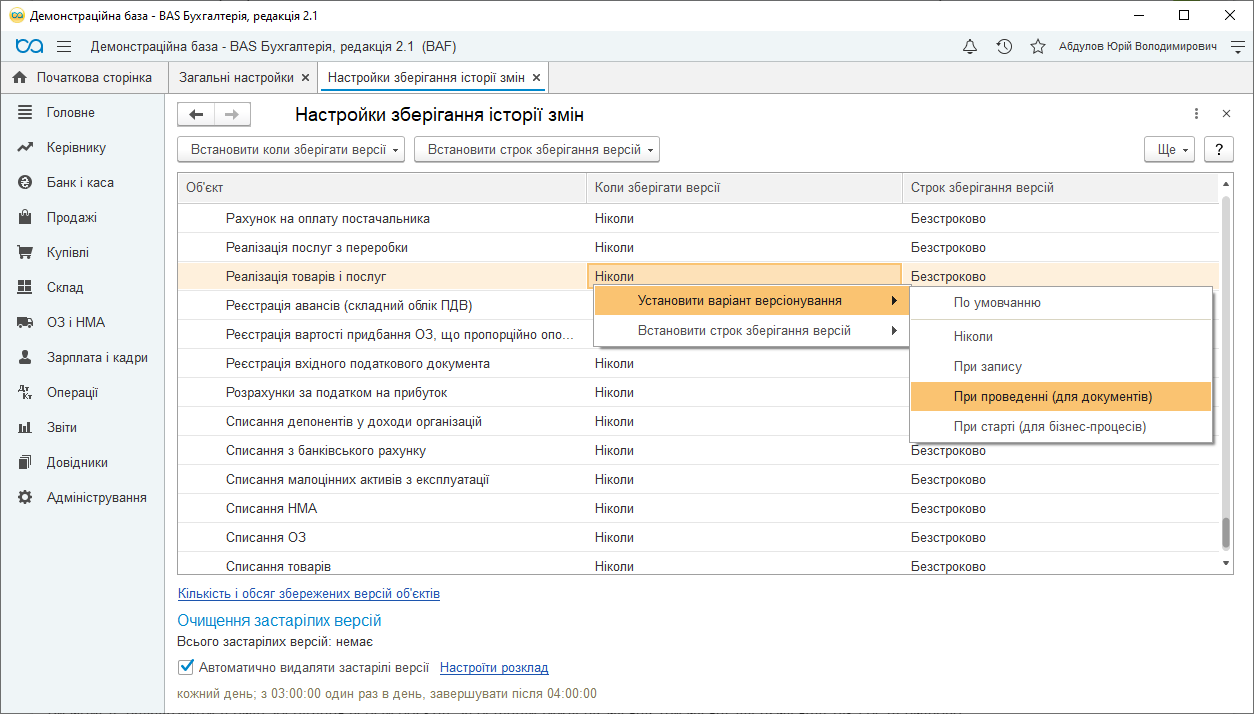Choose Ніколи in the versioning submenu
The image size is (1254, 714).
coord(1061,337)
